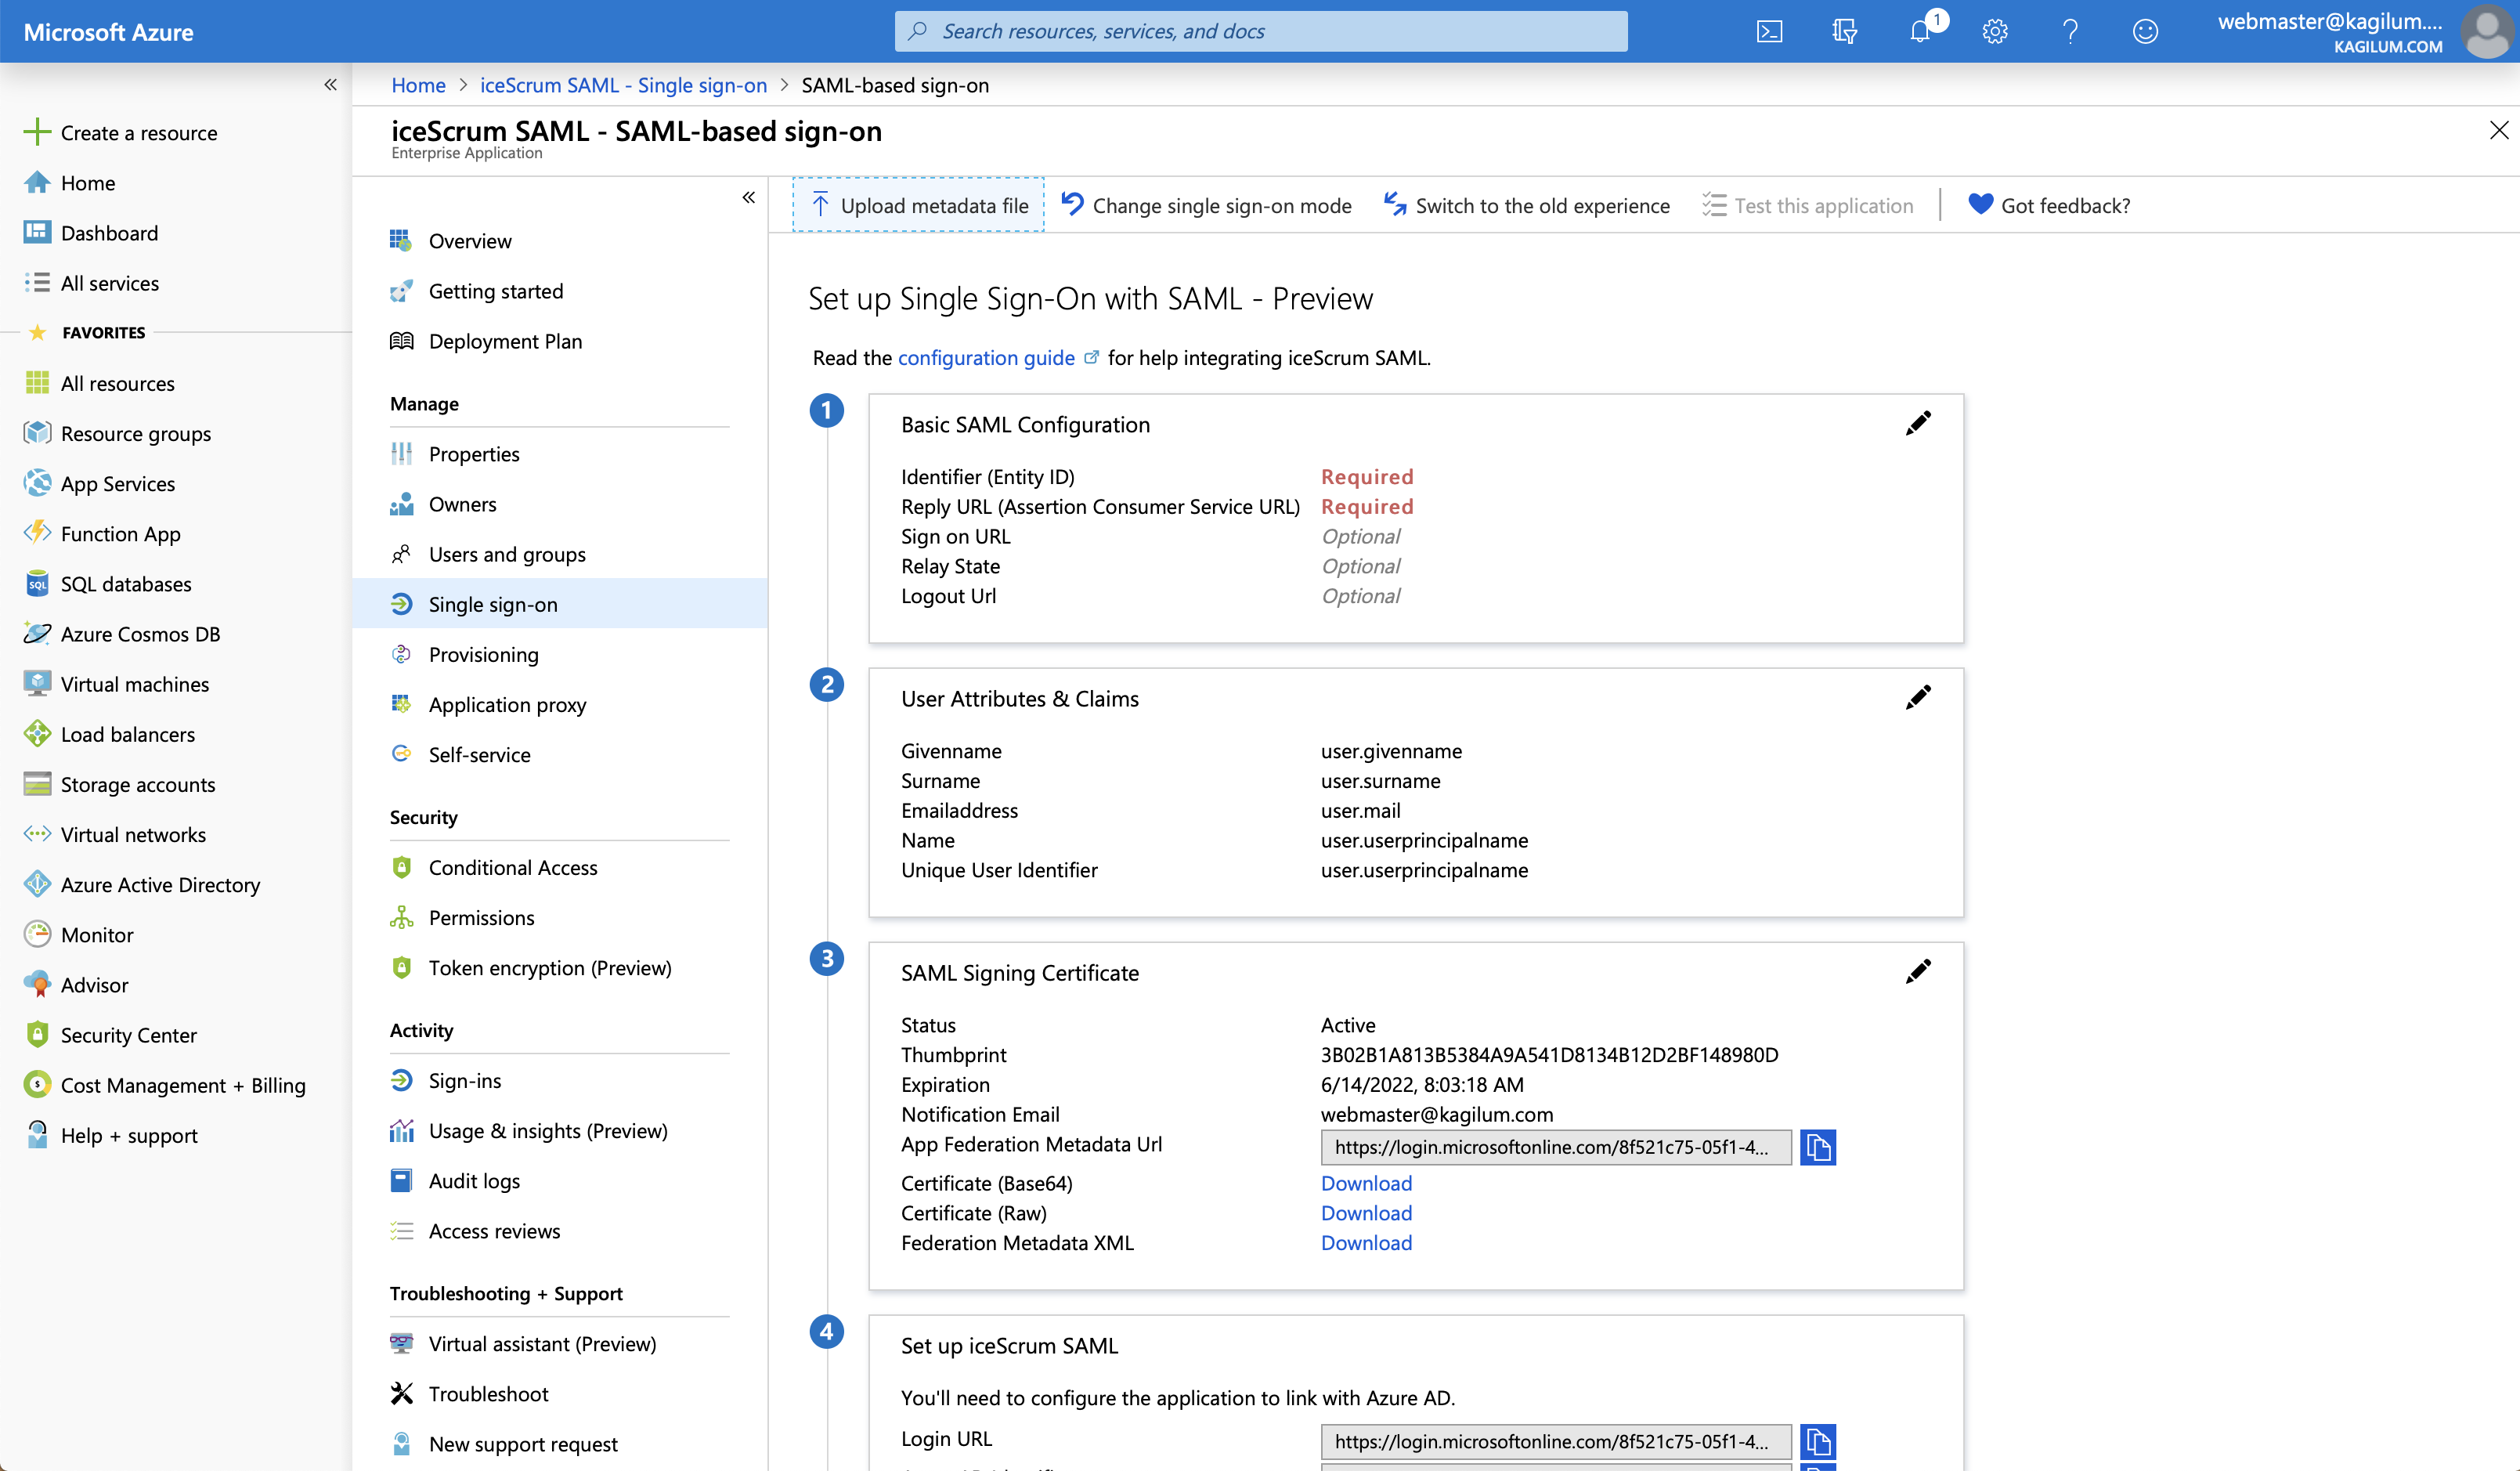Switch to the old experience

click(1526, 205)
